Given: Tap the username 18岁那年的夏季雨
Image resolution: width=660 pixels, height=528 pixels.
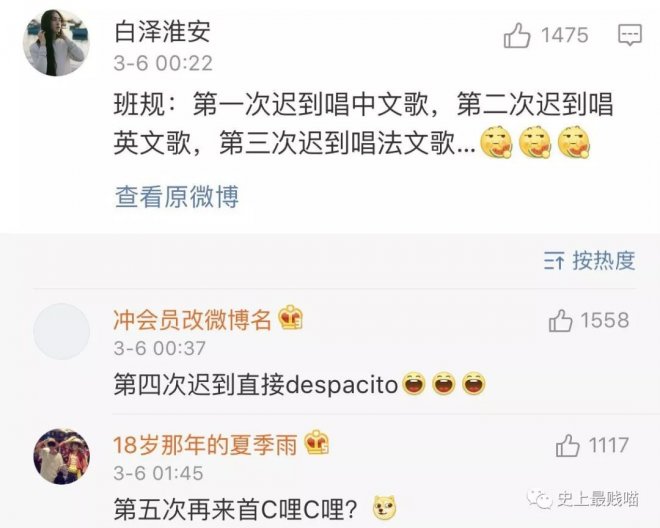Looking at the screenshot, I should point(205,445).
